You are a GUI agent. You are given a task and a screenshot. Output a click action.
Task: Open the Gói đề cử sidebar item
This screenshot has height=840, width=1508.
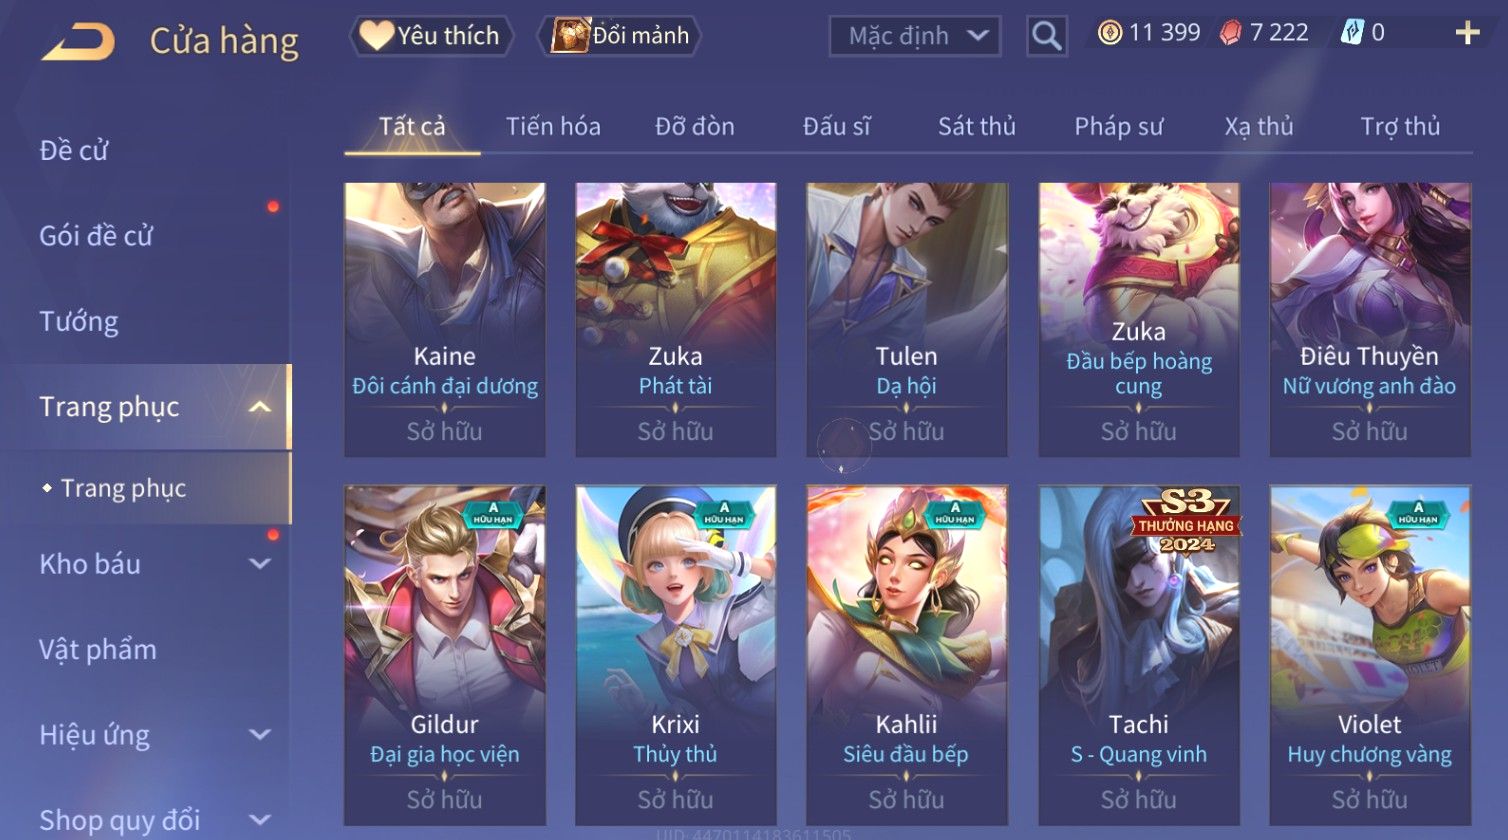coord(96,236)
